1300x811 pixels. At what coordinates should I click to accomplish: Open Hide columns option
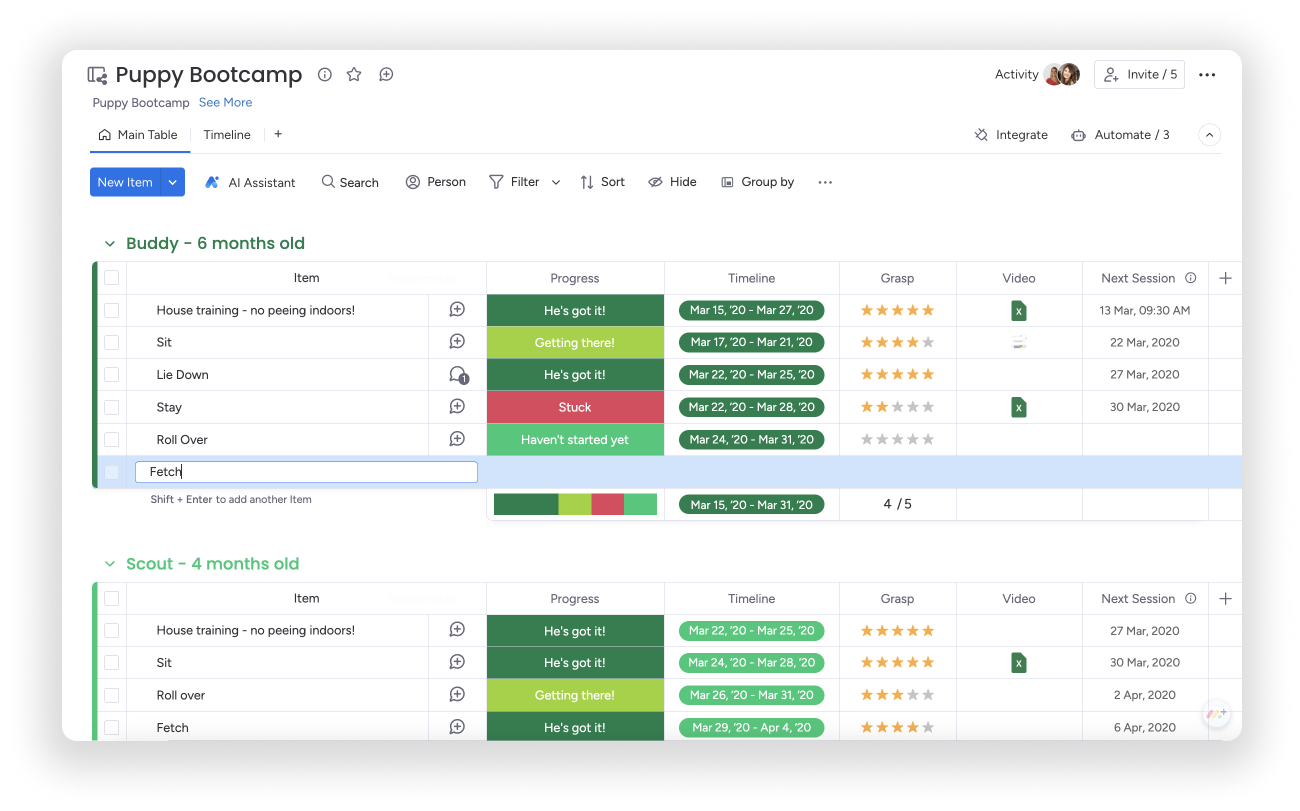672,182
